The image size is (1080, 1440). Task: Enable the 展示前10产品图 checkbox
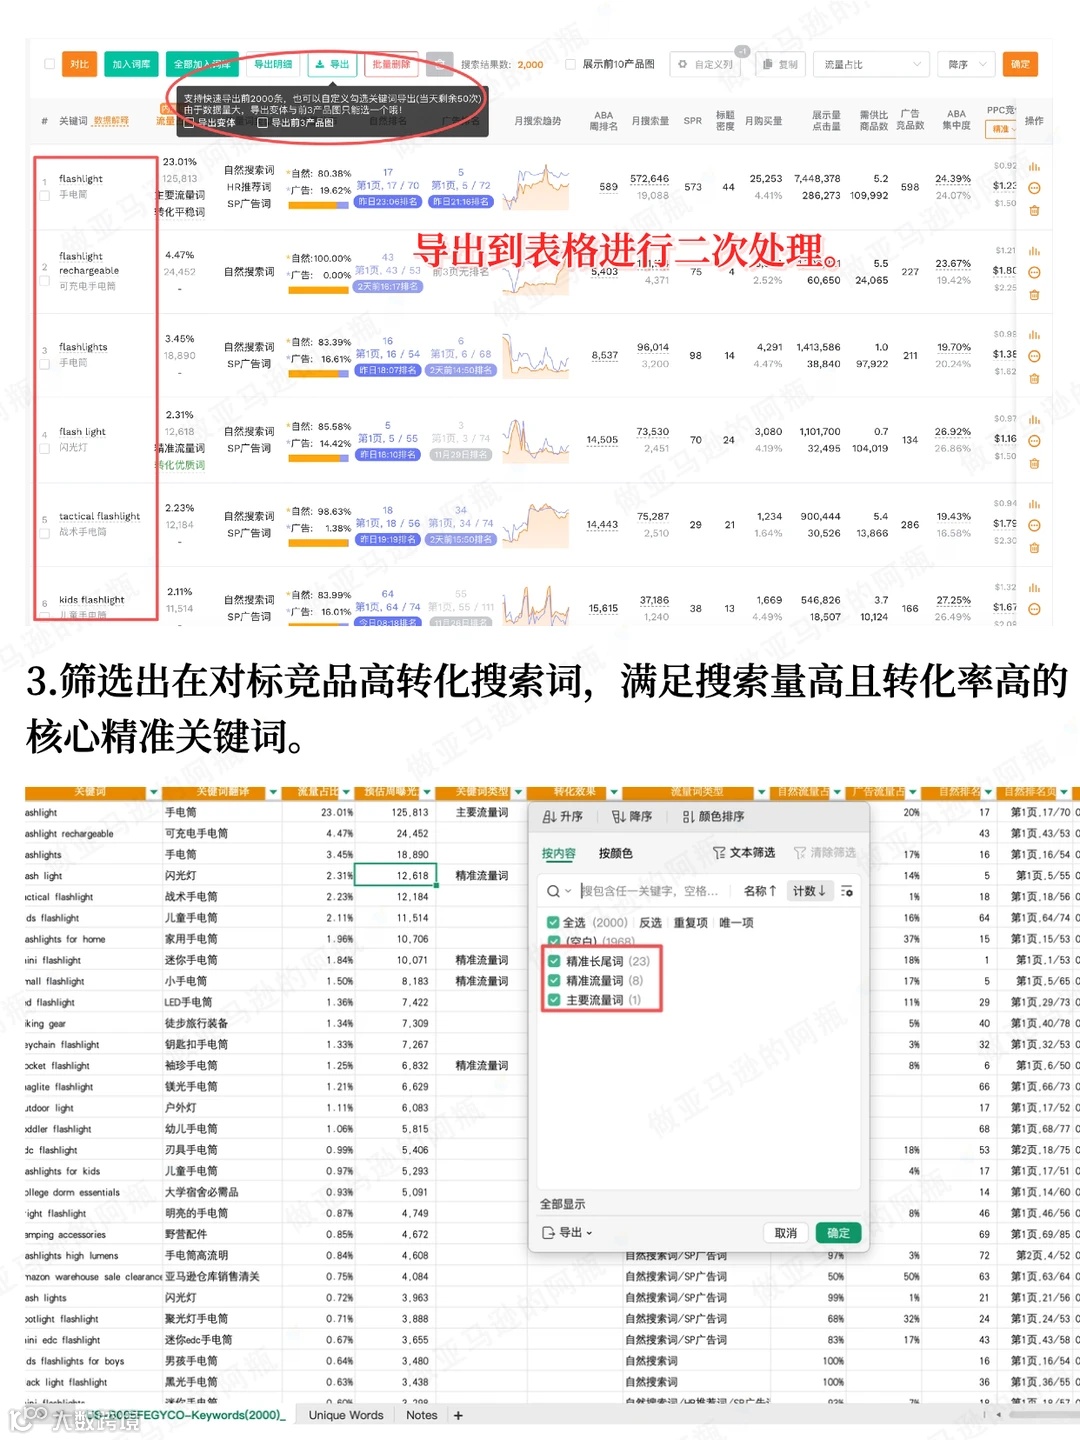570,64
